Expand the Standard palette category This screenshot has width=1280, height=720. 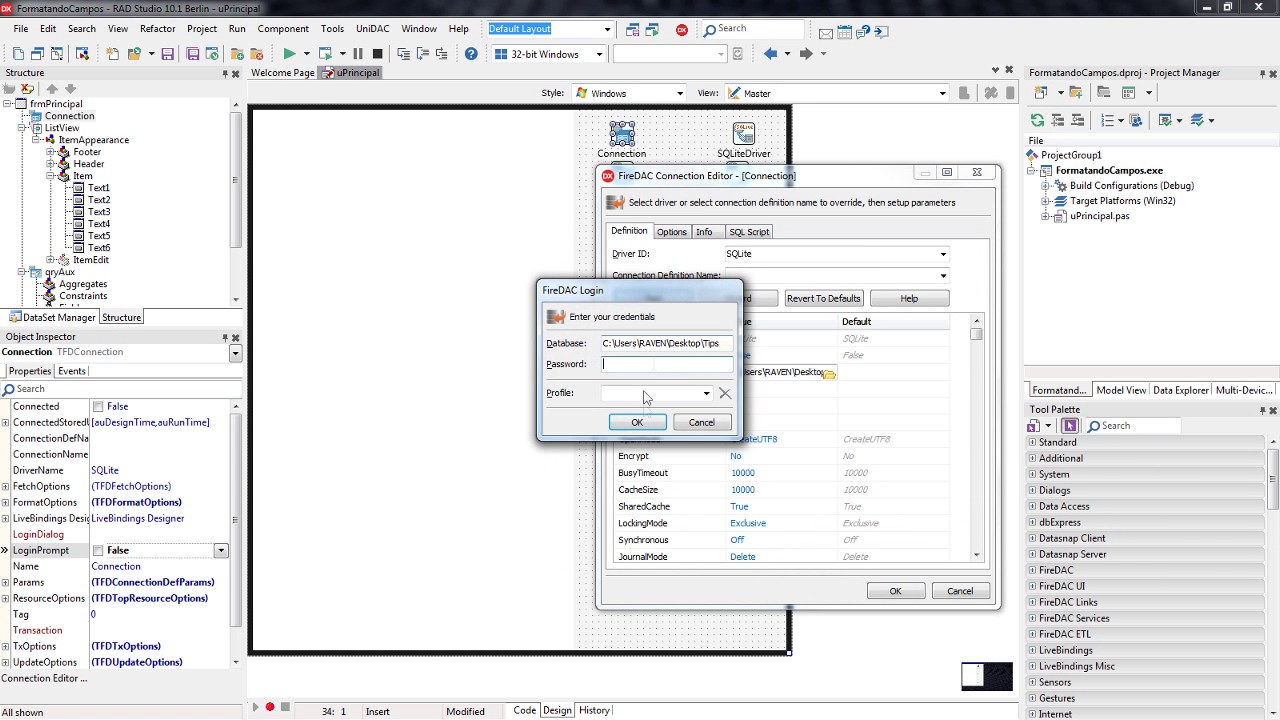tap(1032, 442)
